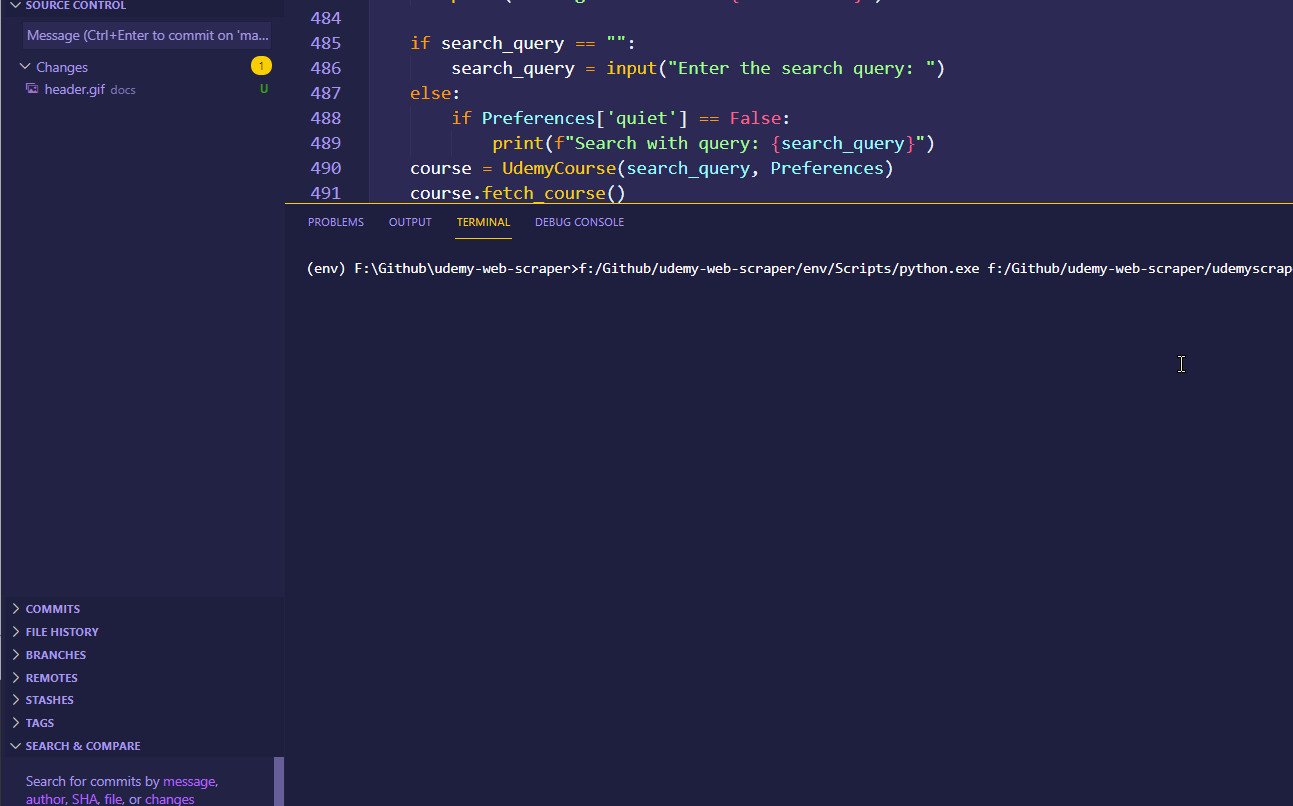Screen dimensions: 1293x806
Task: Collapse the Source Control section header
Action: pyautogui.click(x=75, y=6)
